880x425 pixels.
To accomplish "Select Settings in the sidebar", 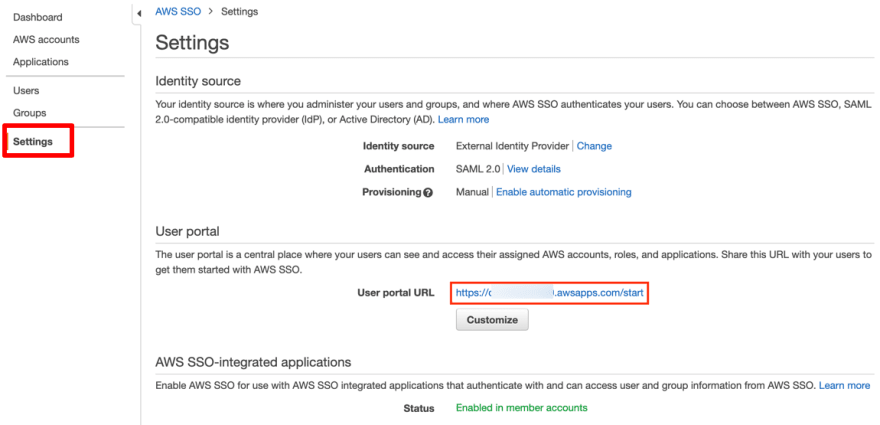I will 33,141.
